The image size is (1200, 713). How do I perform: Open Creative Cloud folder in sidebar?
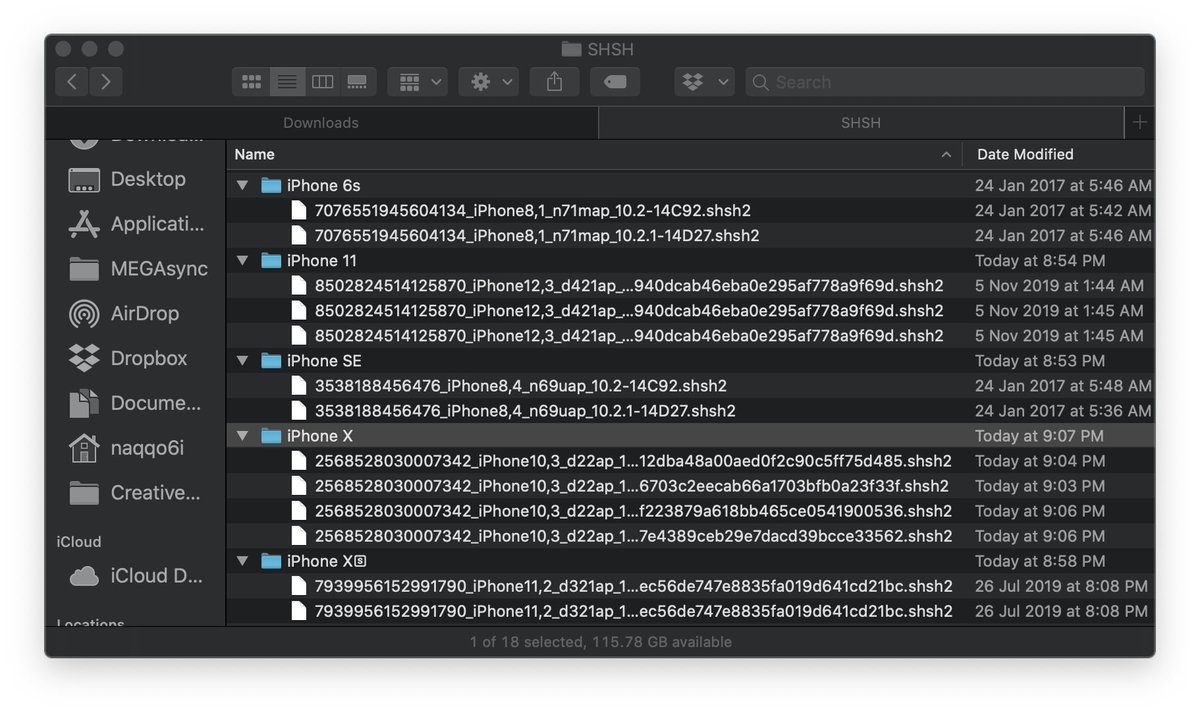[135, 493]
